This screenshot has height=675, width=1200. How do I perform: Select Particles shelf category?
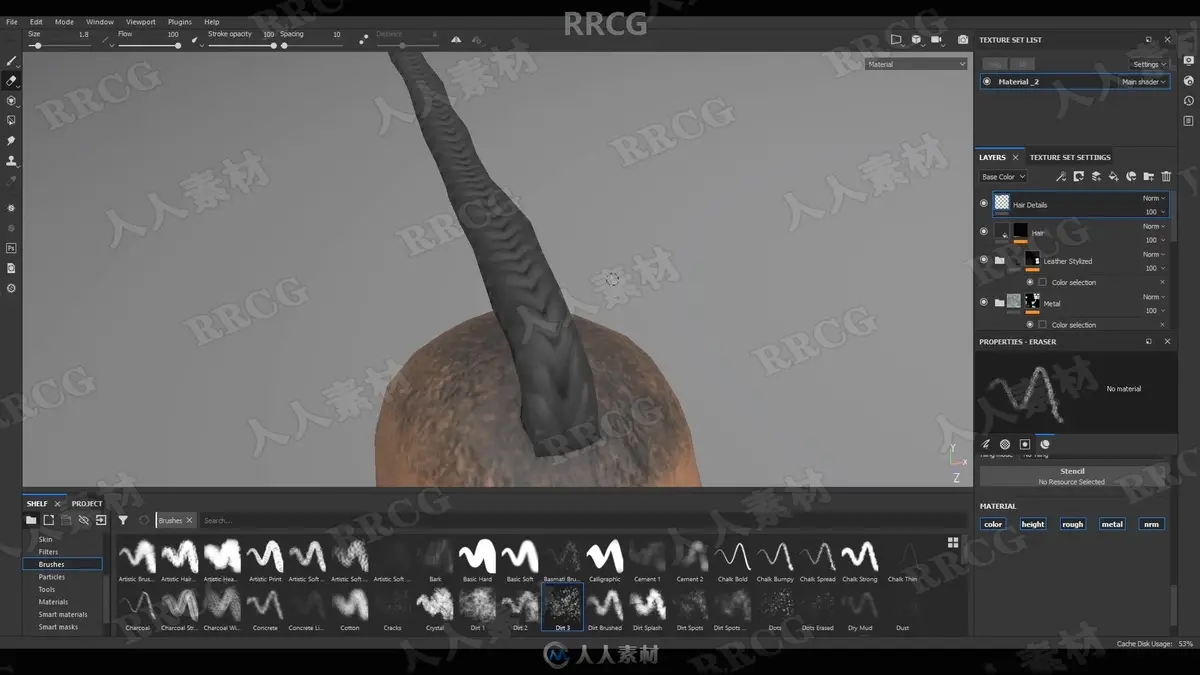point(52,577)
